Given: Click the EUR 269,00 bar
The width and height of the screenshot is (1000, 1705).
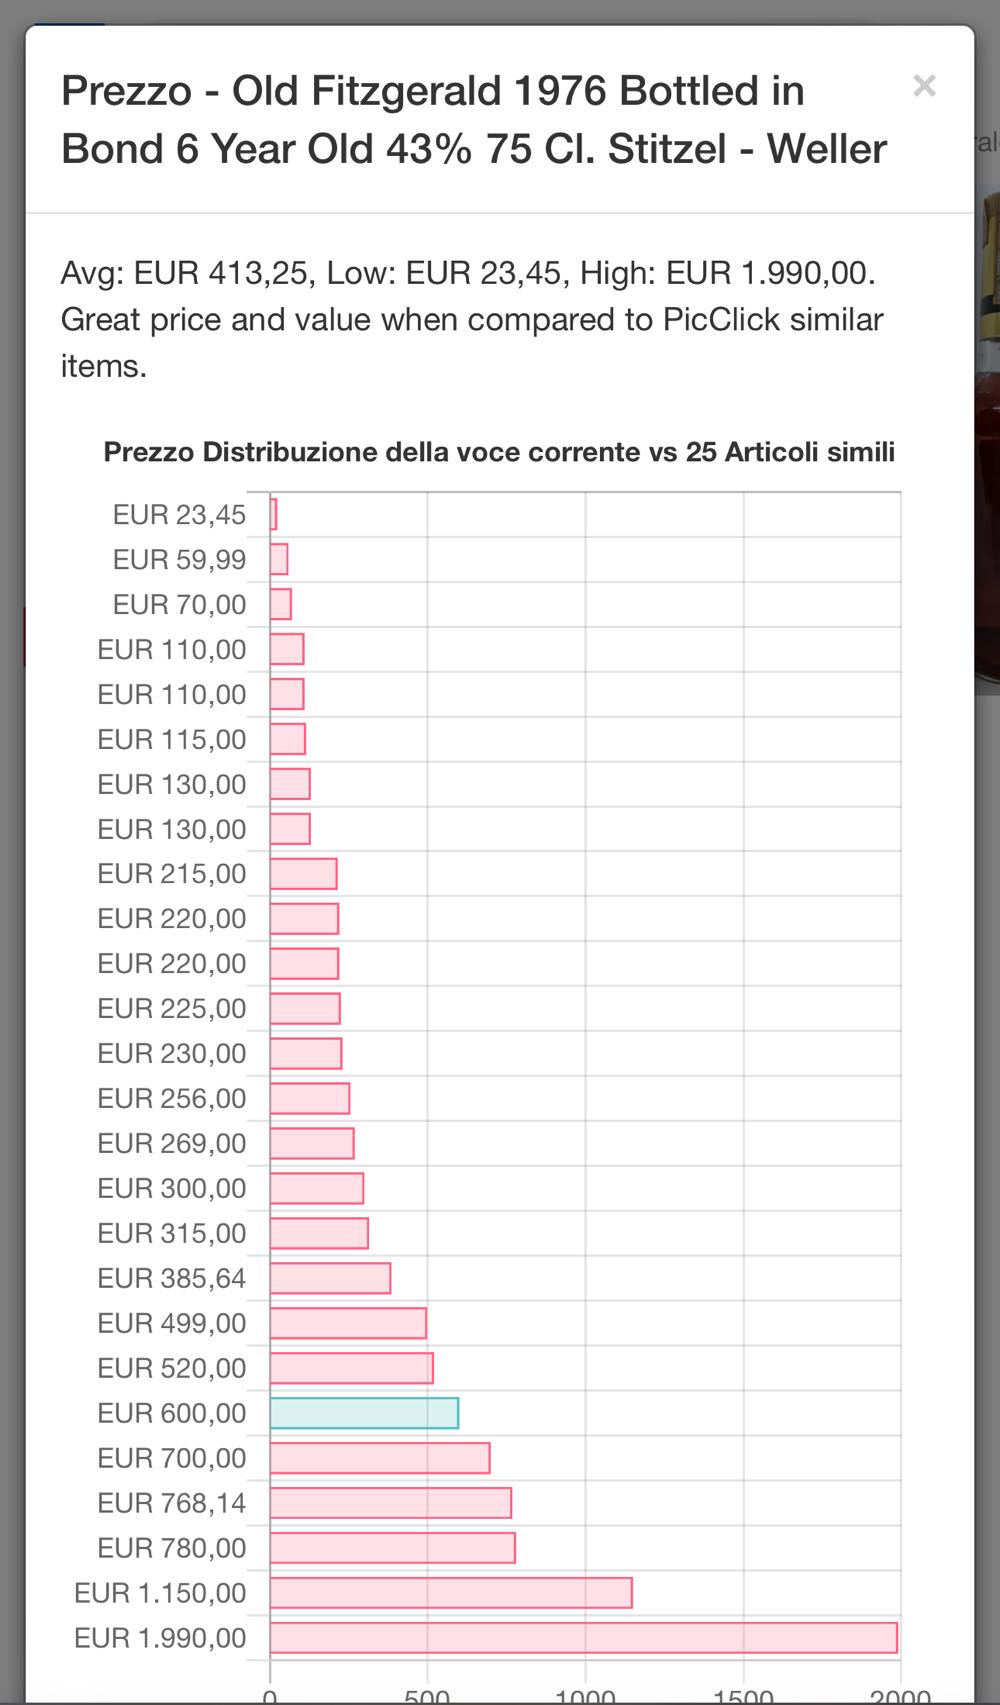Looking at the screenshot, I should click(312, 1143).
